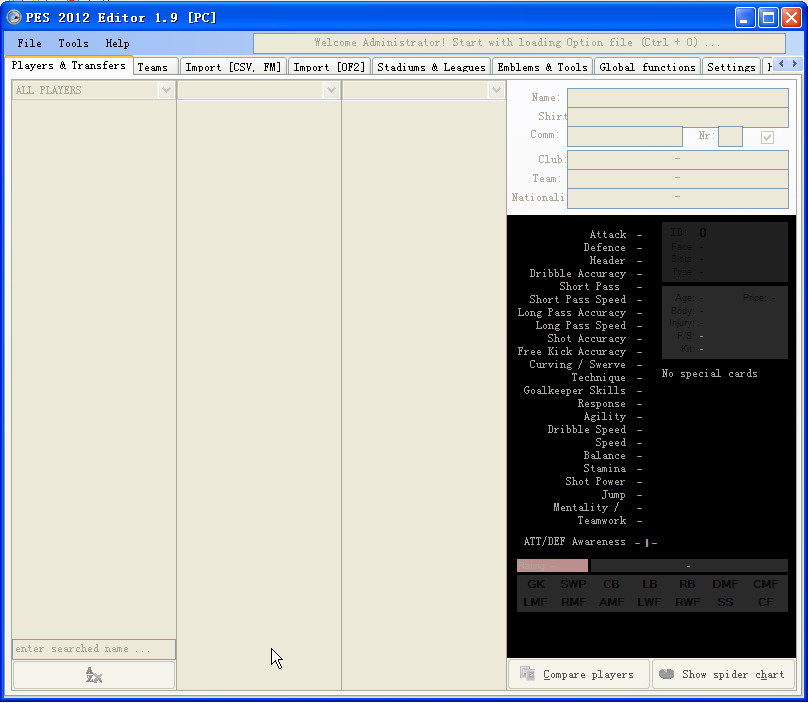Screen dimensions: 808x703
Task: Click the GK position label
Action: pyautogui.click(x=536, y=584)
